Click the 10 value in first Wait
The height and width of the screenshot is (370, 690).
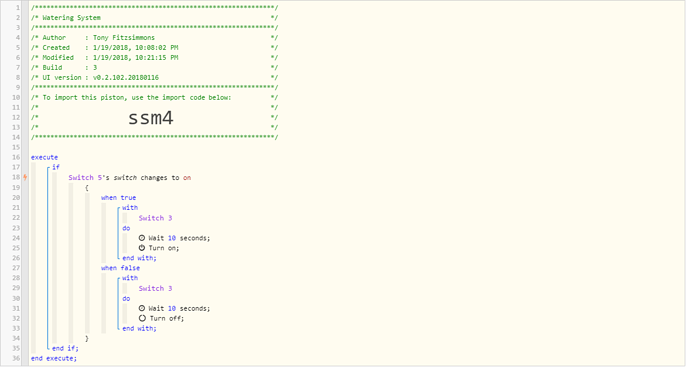point(172,238)
